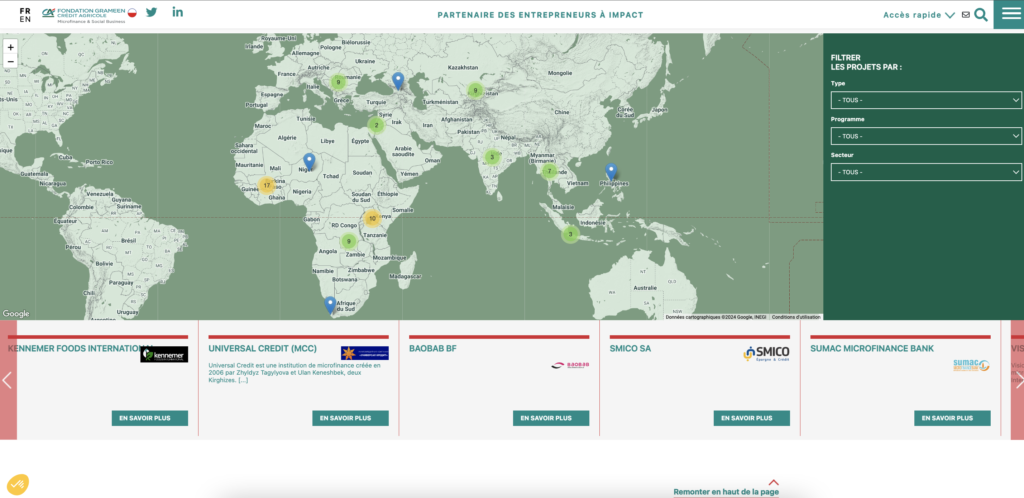Zoom in on the map
The width and height of the screenshot is (1024, 498).
[10, 47]
